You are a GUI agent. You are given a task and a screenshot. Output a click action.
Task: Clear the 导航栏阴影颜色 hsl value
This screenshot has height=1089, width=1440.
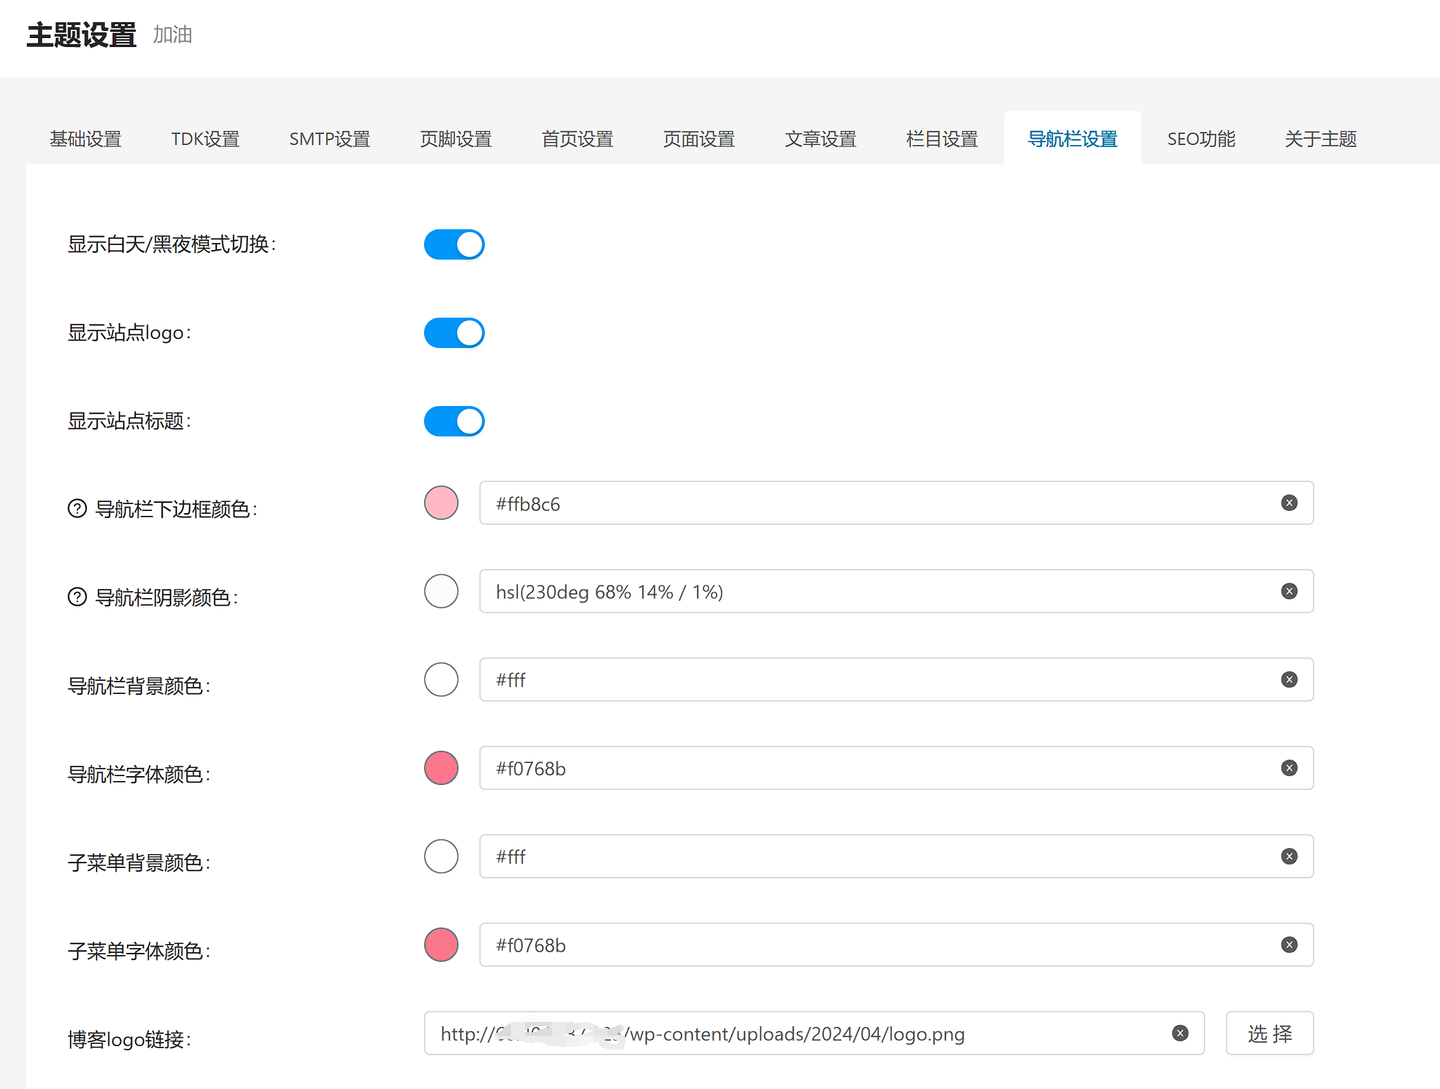[1289, 591]
